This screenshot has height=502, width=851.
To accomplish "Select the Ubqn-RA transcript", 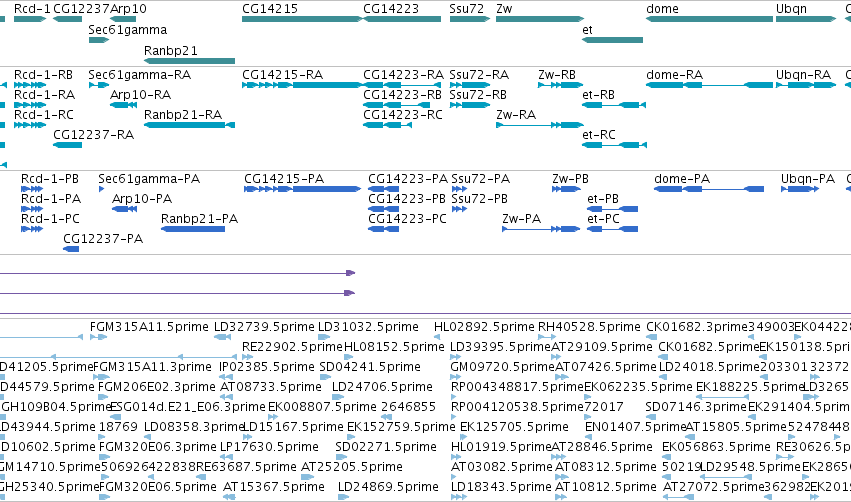I will [x=806, y=85].
